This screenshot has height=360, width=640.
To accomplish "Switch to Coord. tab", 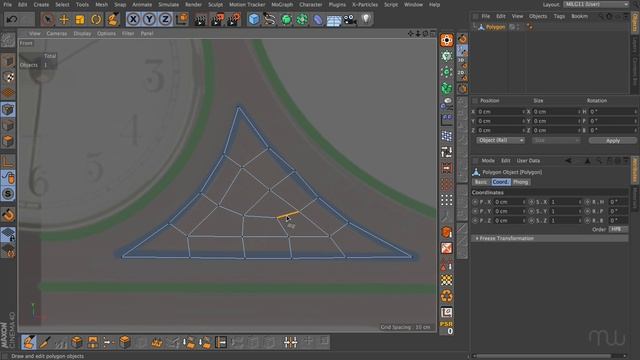I will [500, 182].
